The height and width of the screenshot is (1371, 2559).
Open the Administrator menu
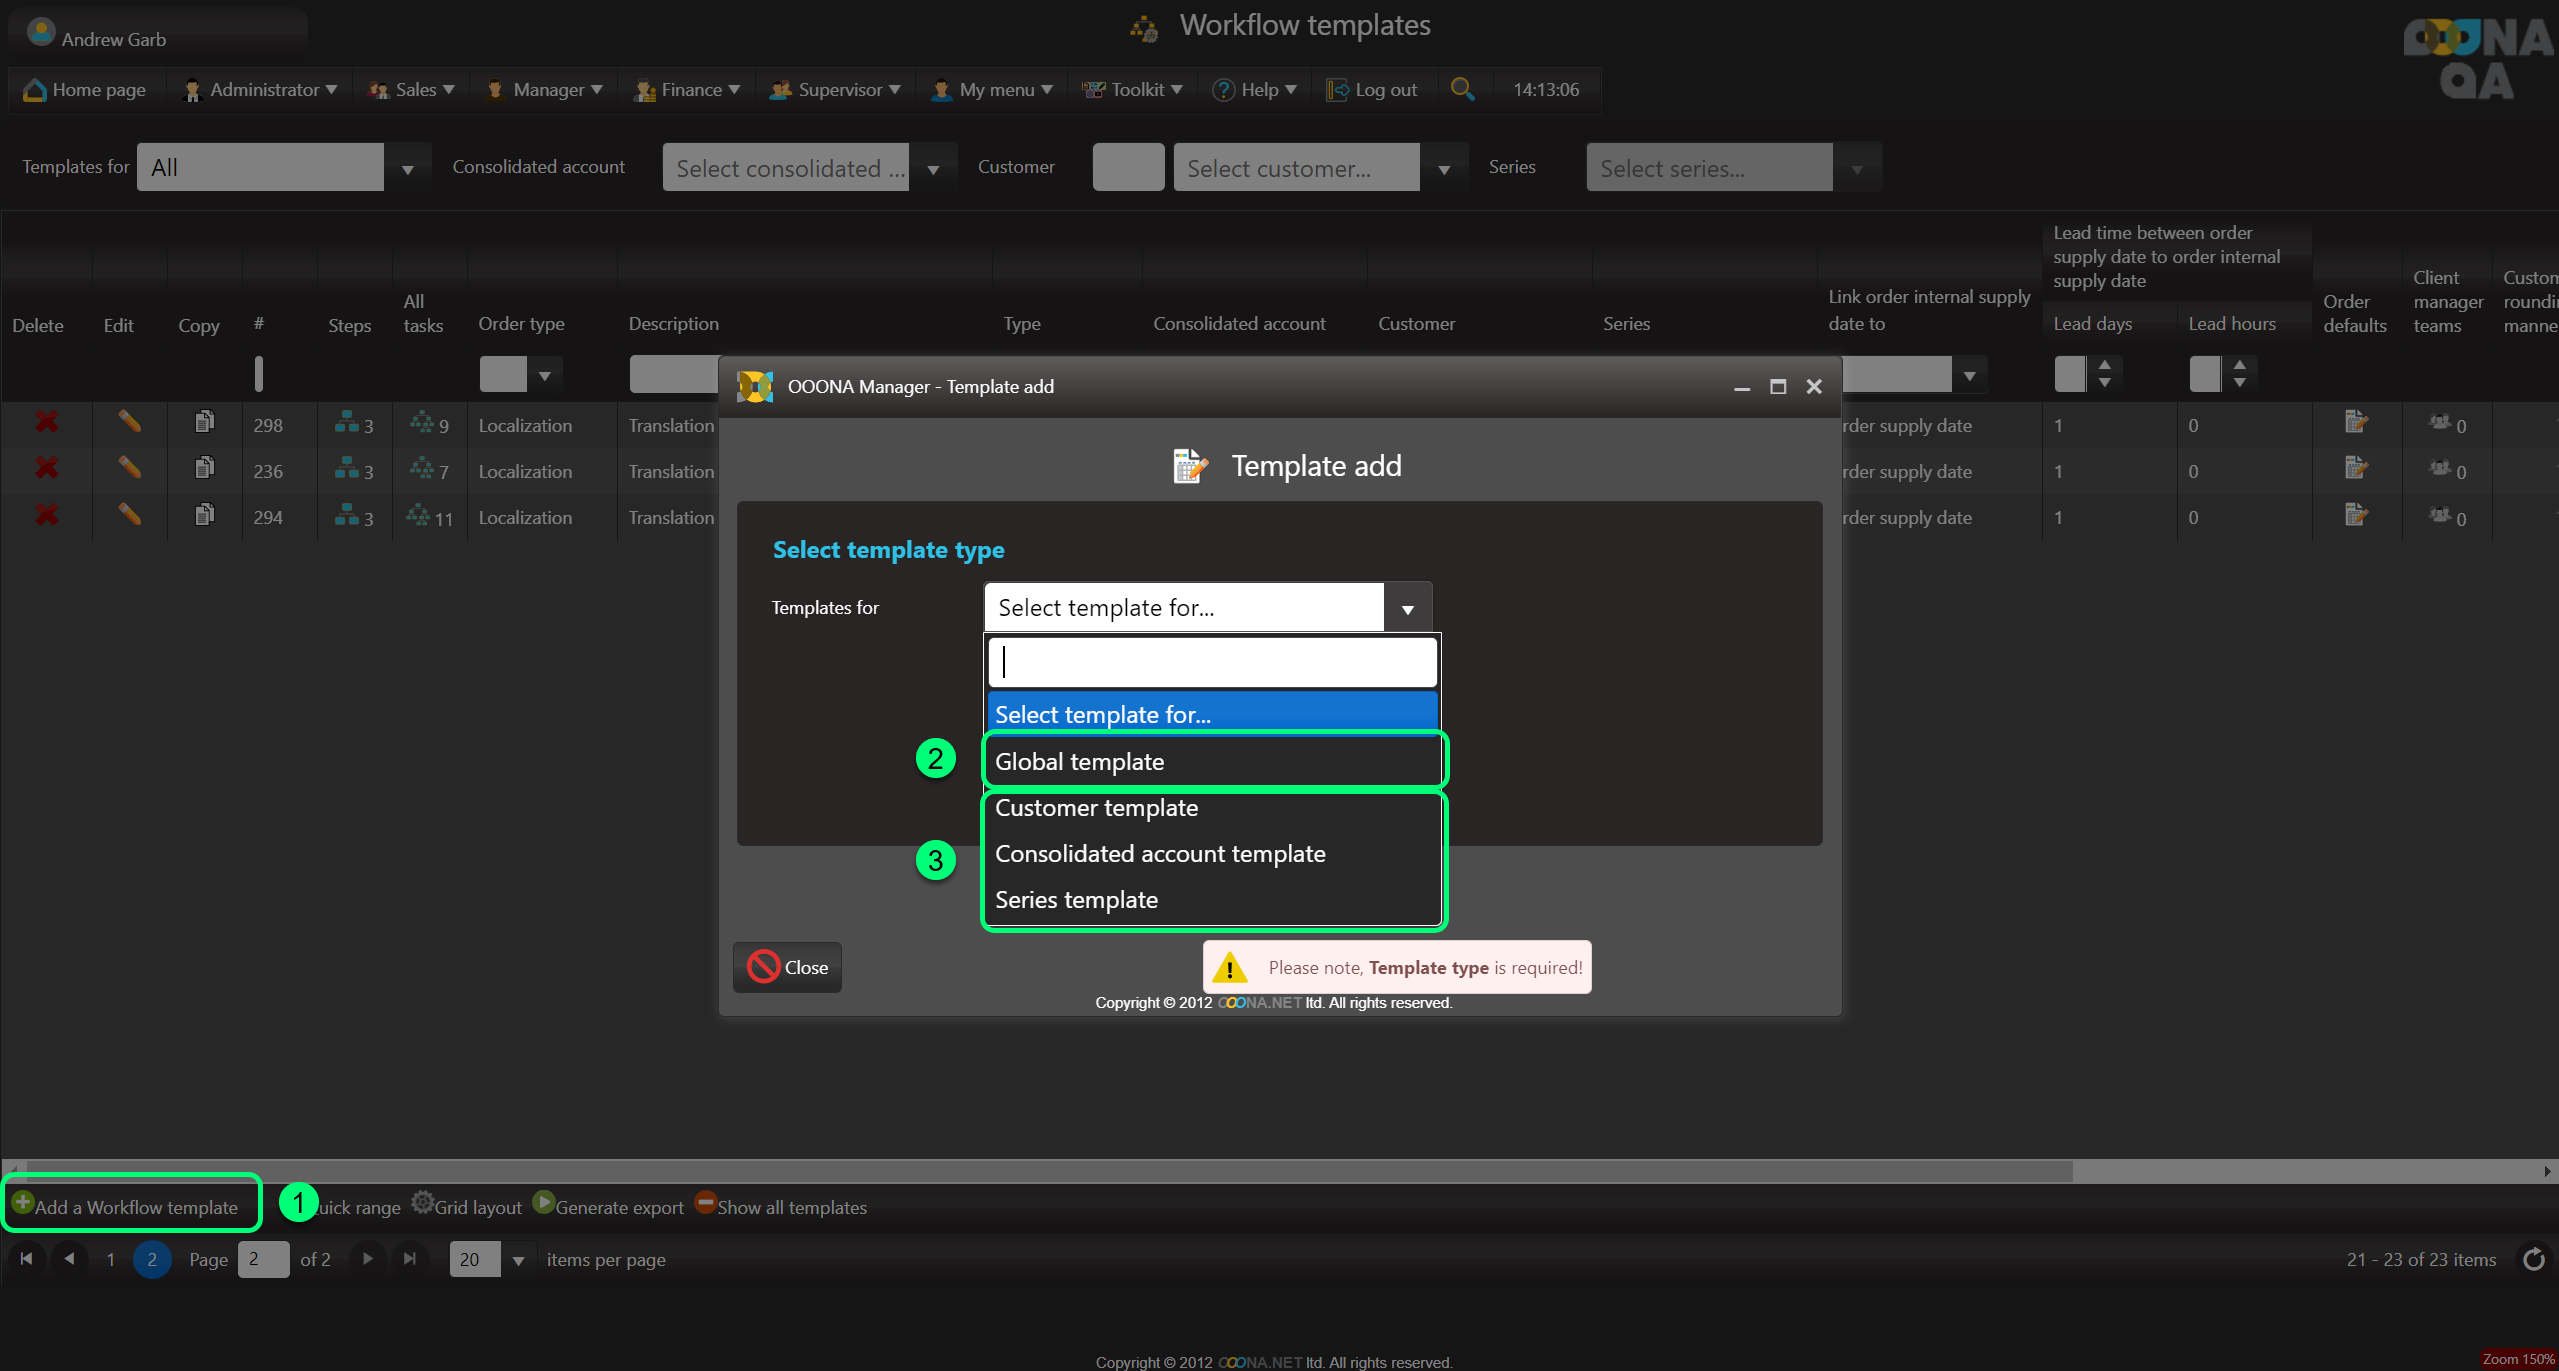click(264, 90)
